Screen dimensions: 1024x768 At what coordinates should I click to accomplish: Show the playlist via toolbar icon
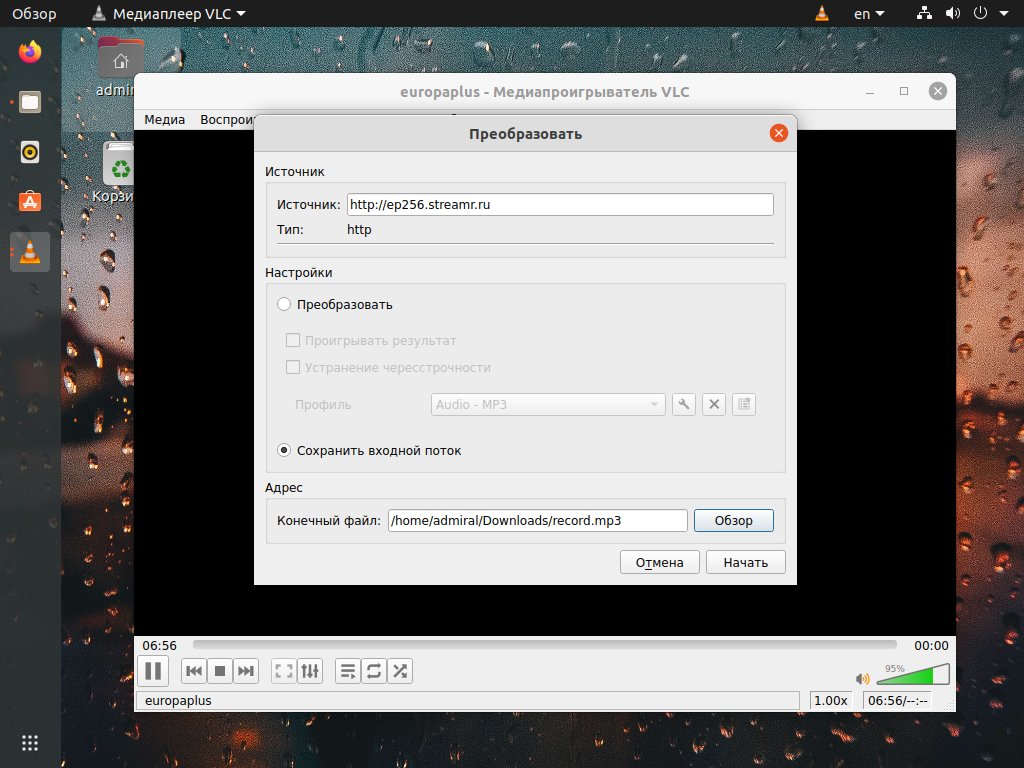click(x=348, y=671)
